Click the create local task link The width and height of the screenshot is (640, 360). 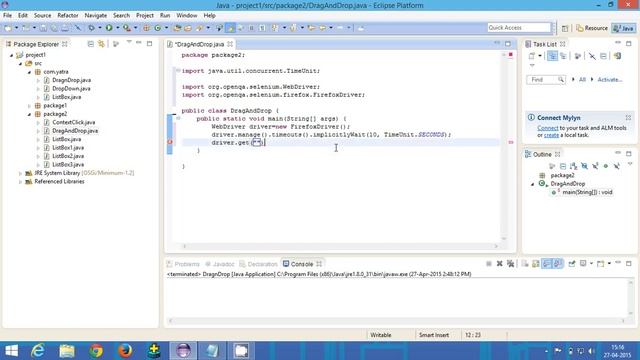(551, 135)
